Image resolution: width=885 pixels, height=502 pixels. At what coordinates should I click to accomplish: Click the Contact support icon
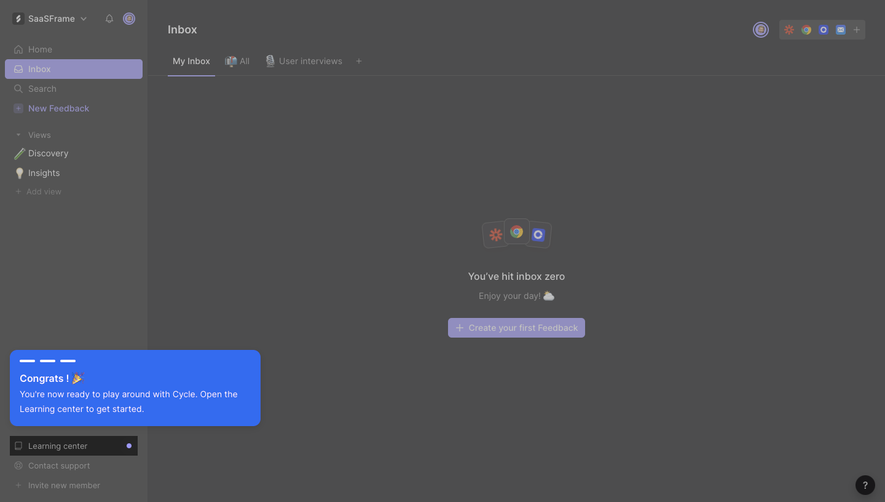[19, 466]
